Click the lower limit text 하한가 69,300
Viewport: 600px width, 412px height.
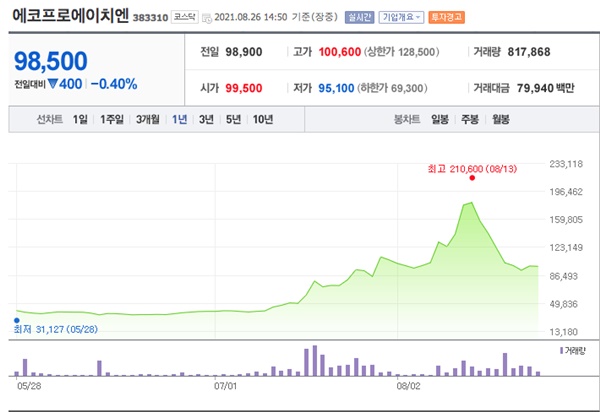392,88
